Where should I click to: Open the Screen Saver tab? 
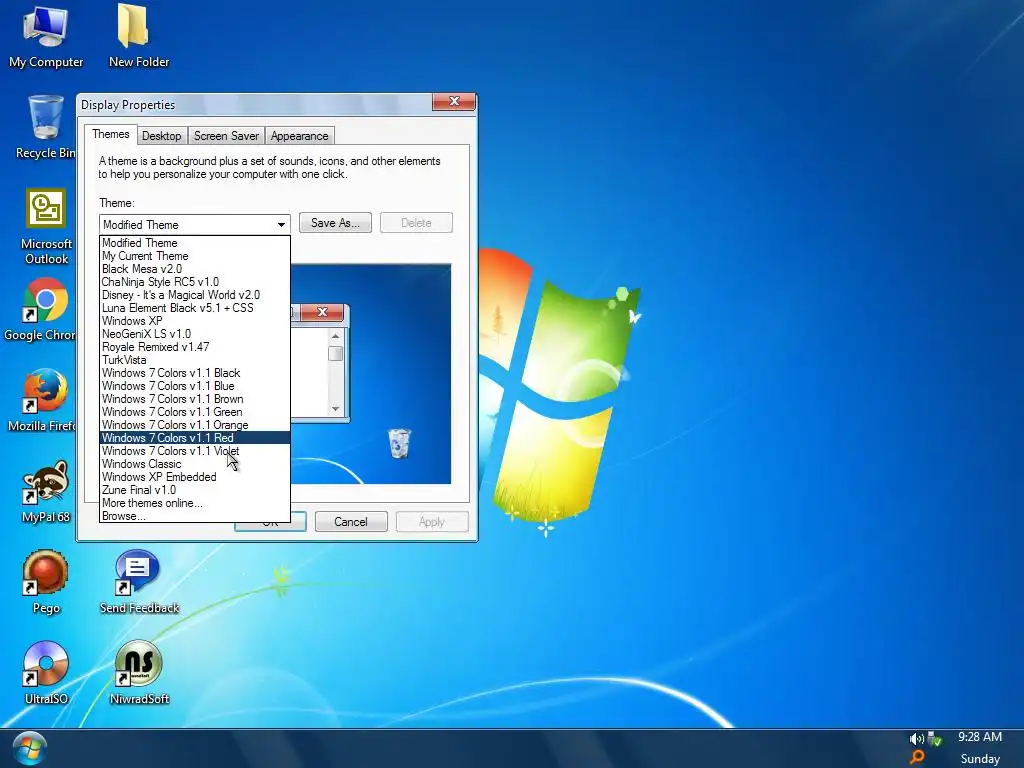point(226,136)
